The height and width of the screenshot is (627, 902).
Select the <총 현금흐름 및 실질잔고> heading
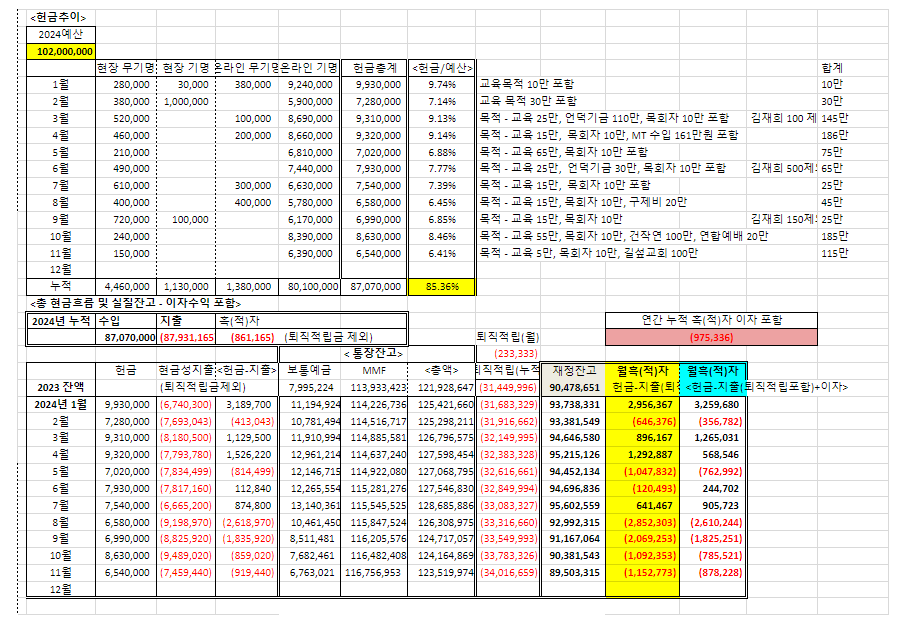click(135, 303)
